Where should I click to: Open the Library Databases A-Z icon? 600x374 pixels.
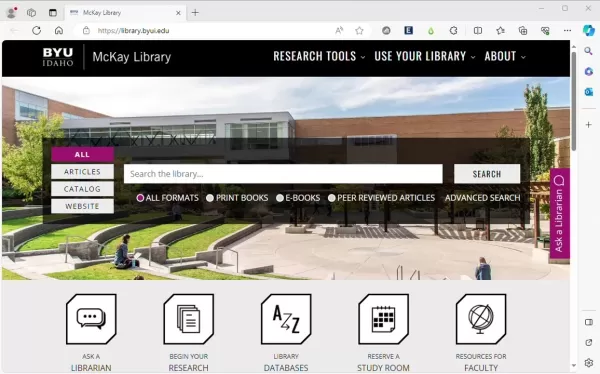286,319
